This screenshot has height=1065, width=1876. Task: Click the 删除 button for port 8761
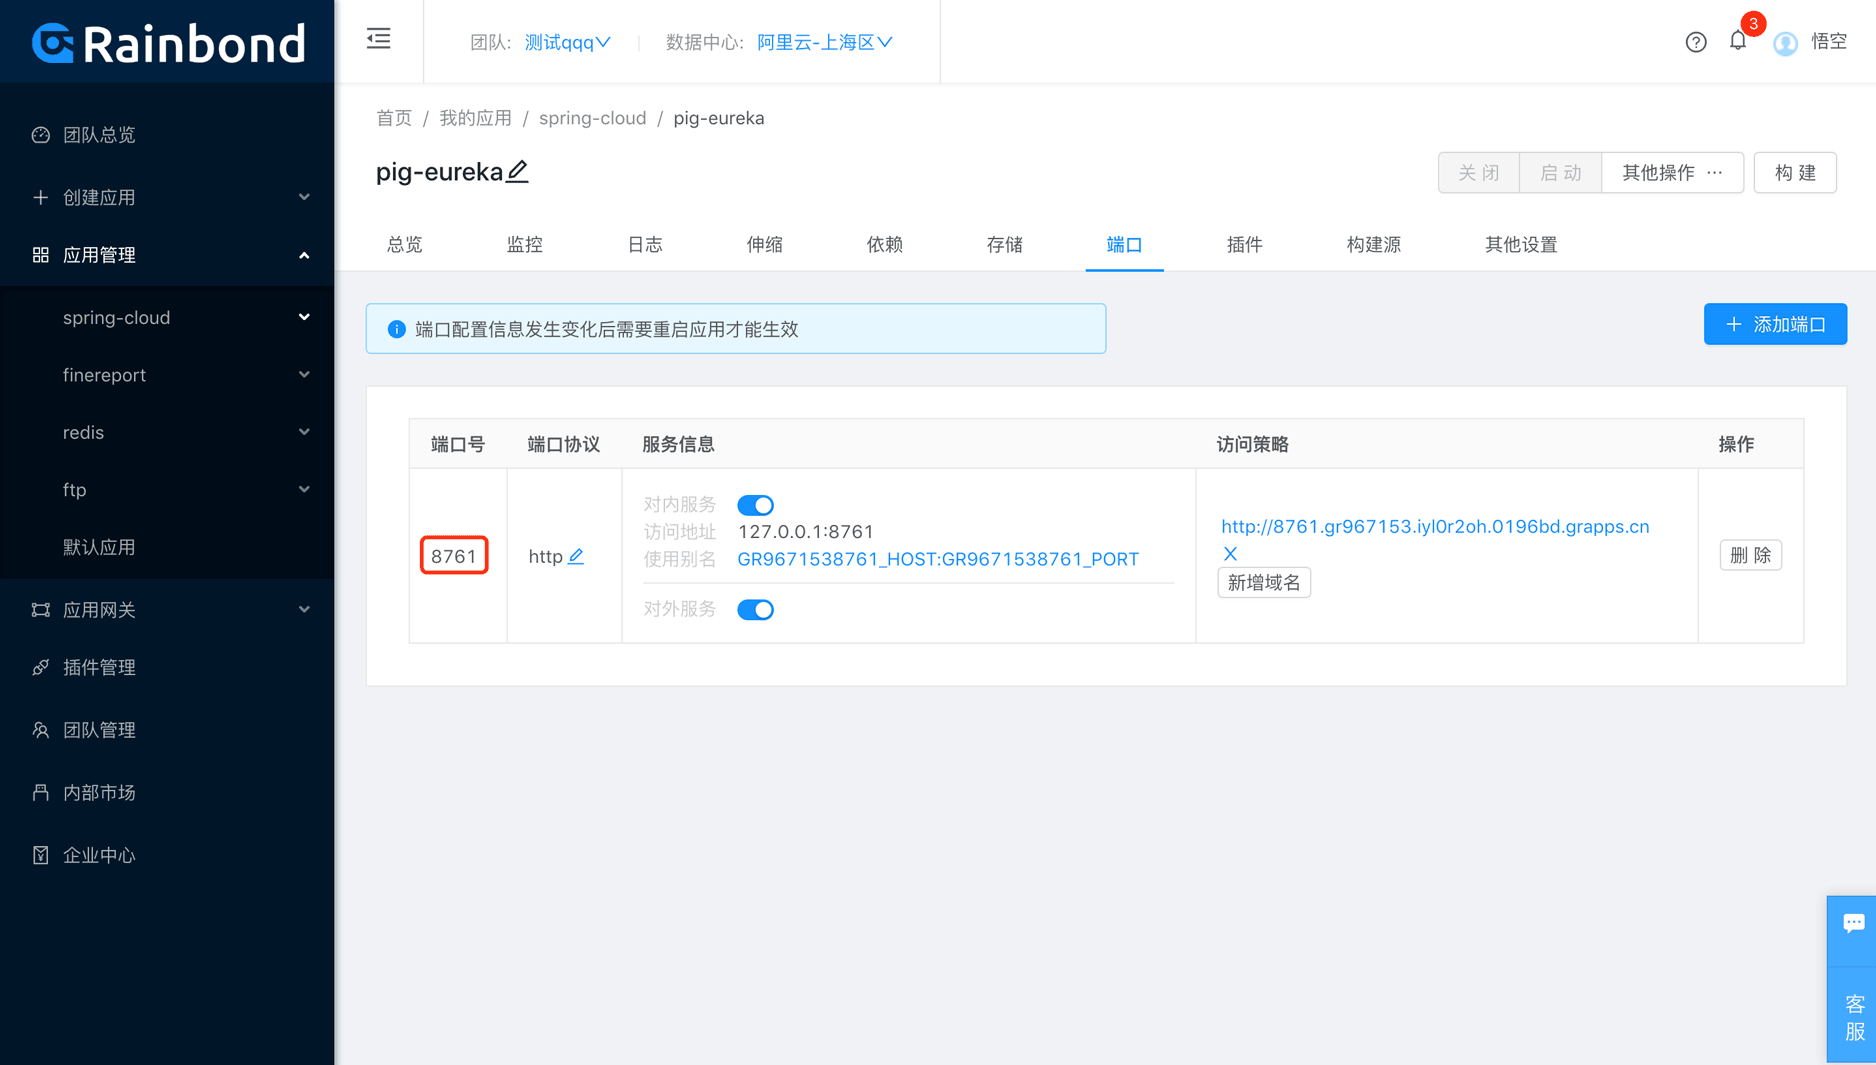(1750, 555)
